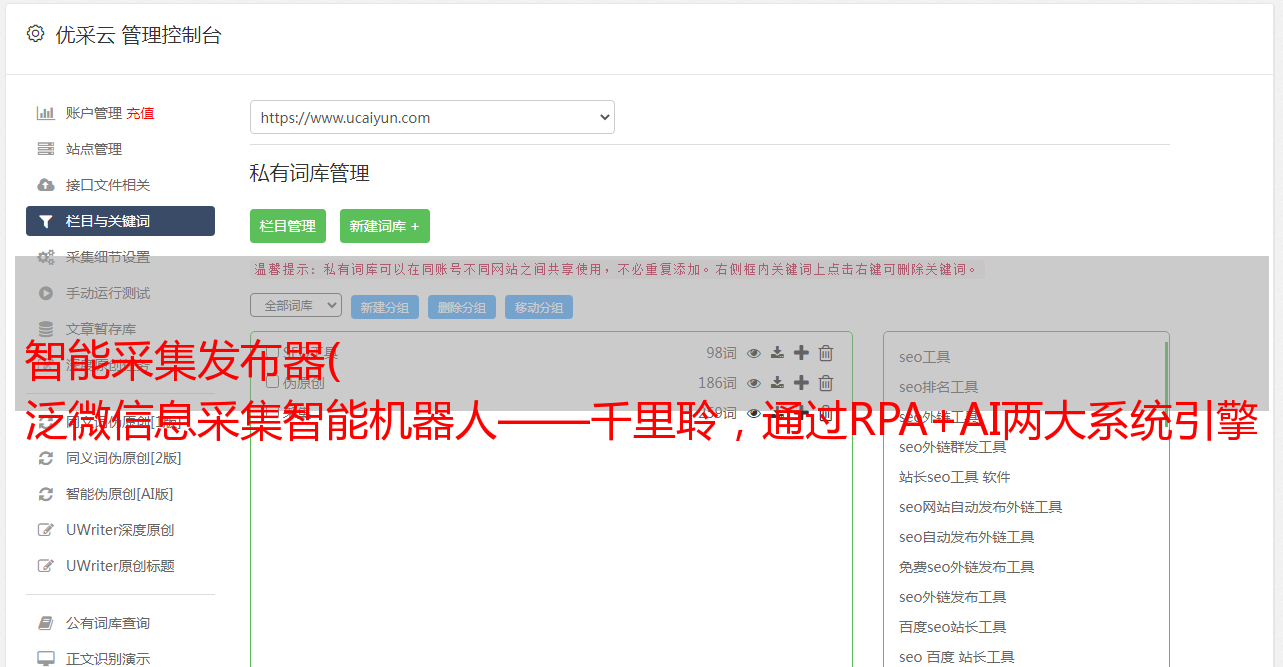The height and width of the screenshot is (667, 1283).
Task: Select keyword '免费seo外链发布工具'
Action: [x=967, y=567]
